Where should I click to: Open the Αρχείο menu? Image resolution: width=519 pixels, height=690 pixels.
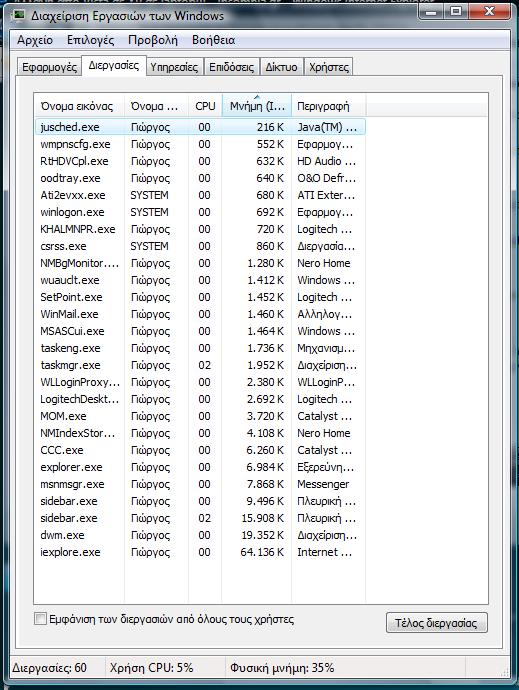[x=35, y=40]
